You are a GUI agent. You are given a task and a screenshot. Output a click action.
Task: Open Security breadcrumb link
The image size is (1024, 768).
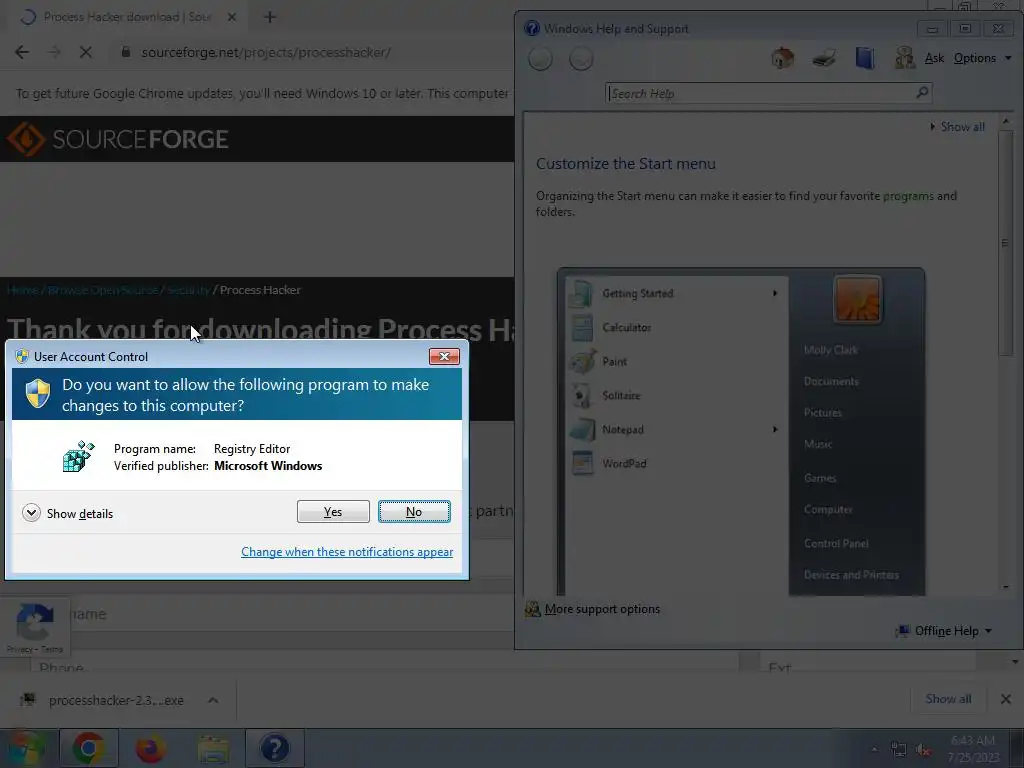pos(188,290)
